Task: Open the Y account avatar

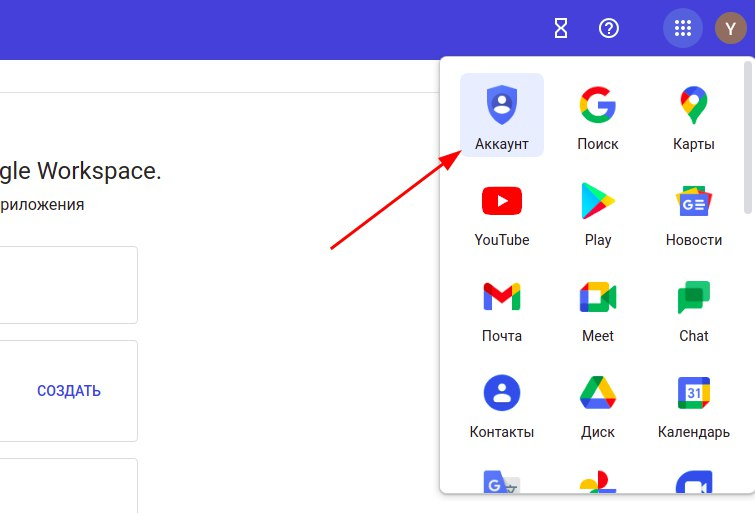Action: click(730, 28)
